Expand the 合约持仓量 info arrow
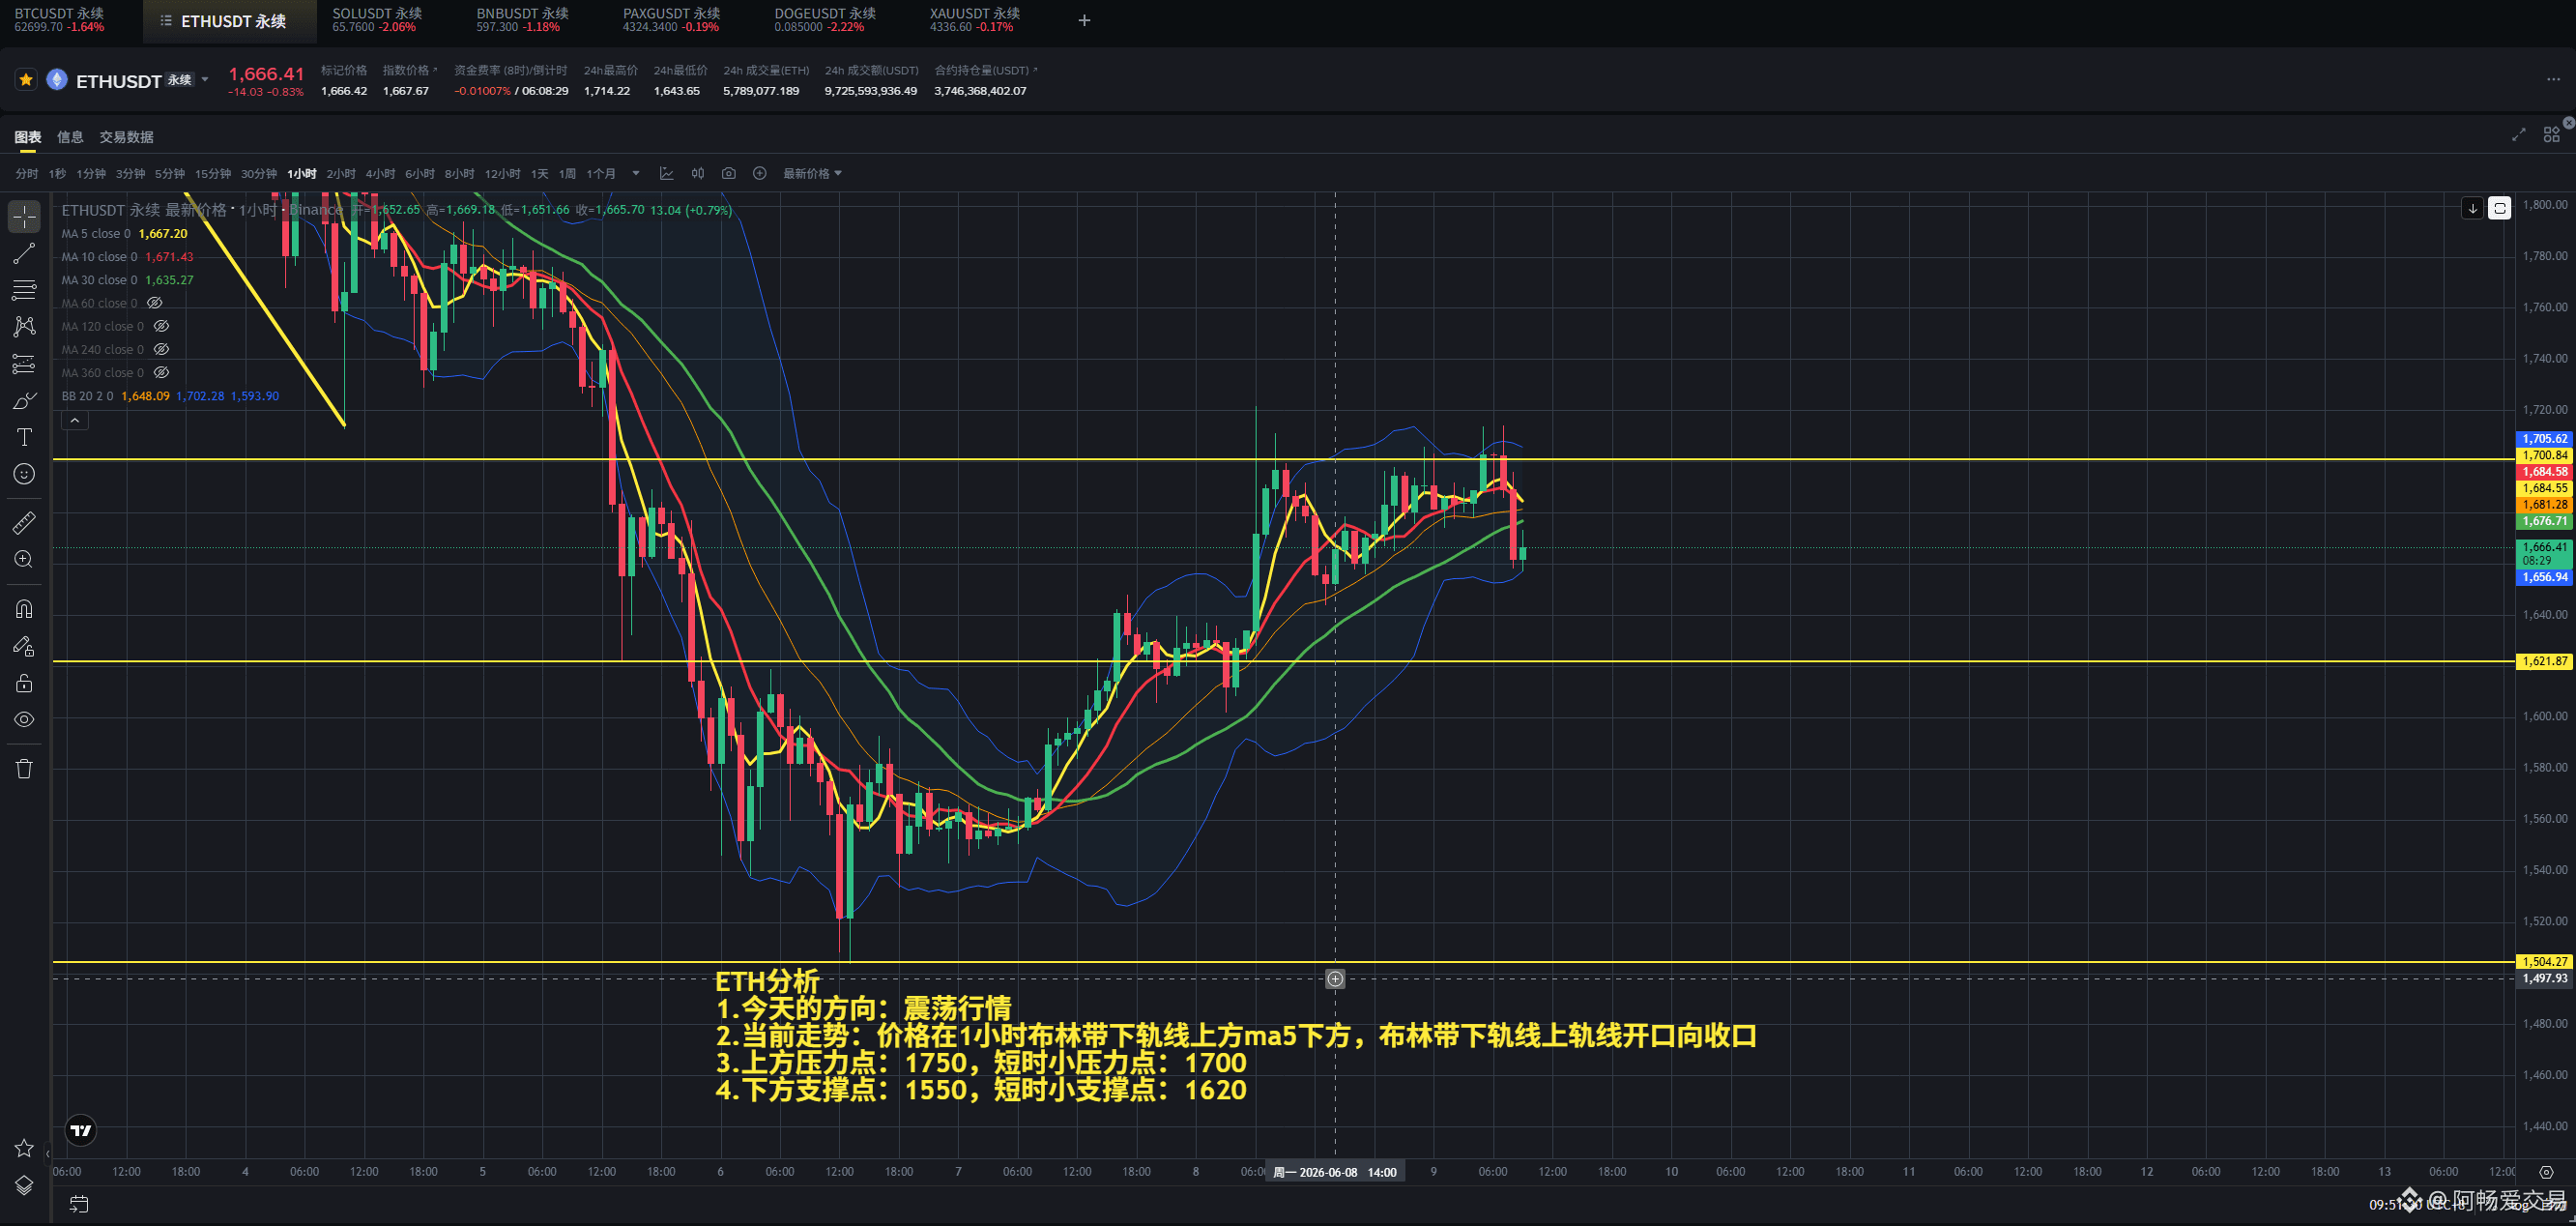This screenshot has height=1226, width=2576. click(1036, 70)
